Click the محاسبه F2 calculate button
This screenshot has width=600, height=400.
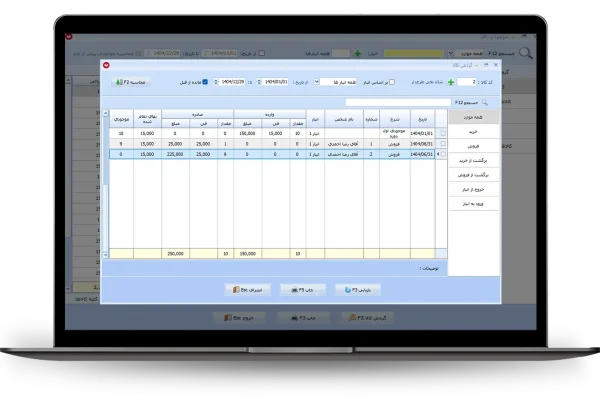coord(133,82)
